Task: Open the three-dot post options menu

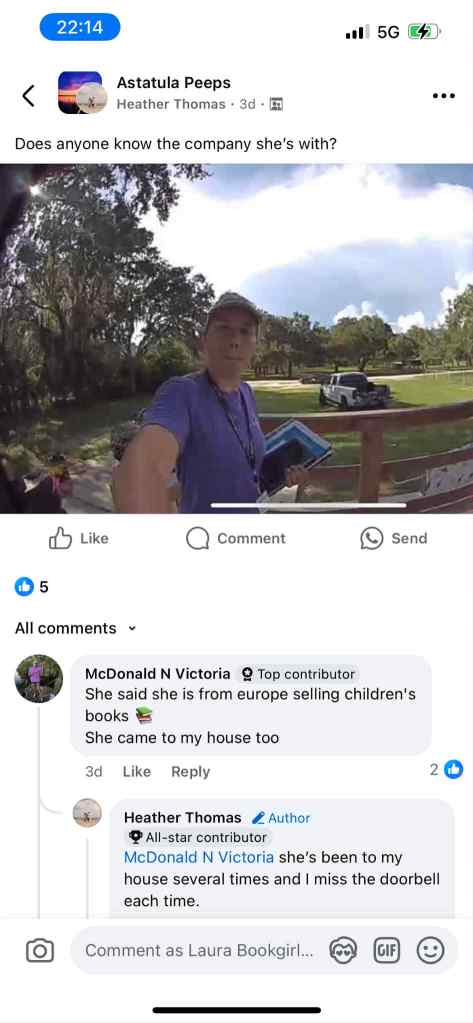Action: click(x=444, y=96)
